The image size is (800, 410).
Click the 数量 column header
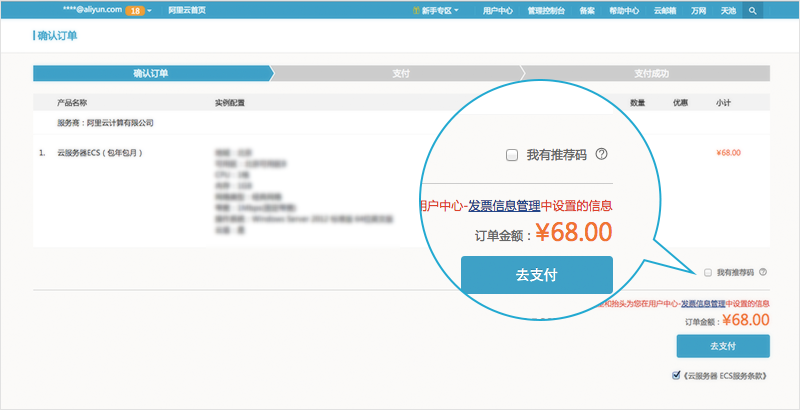[637, 103]
